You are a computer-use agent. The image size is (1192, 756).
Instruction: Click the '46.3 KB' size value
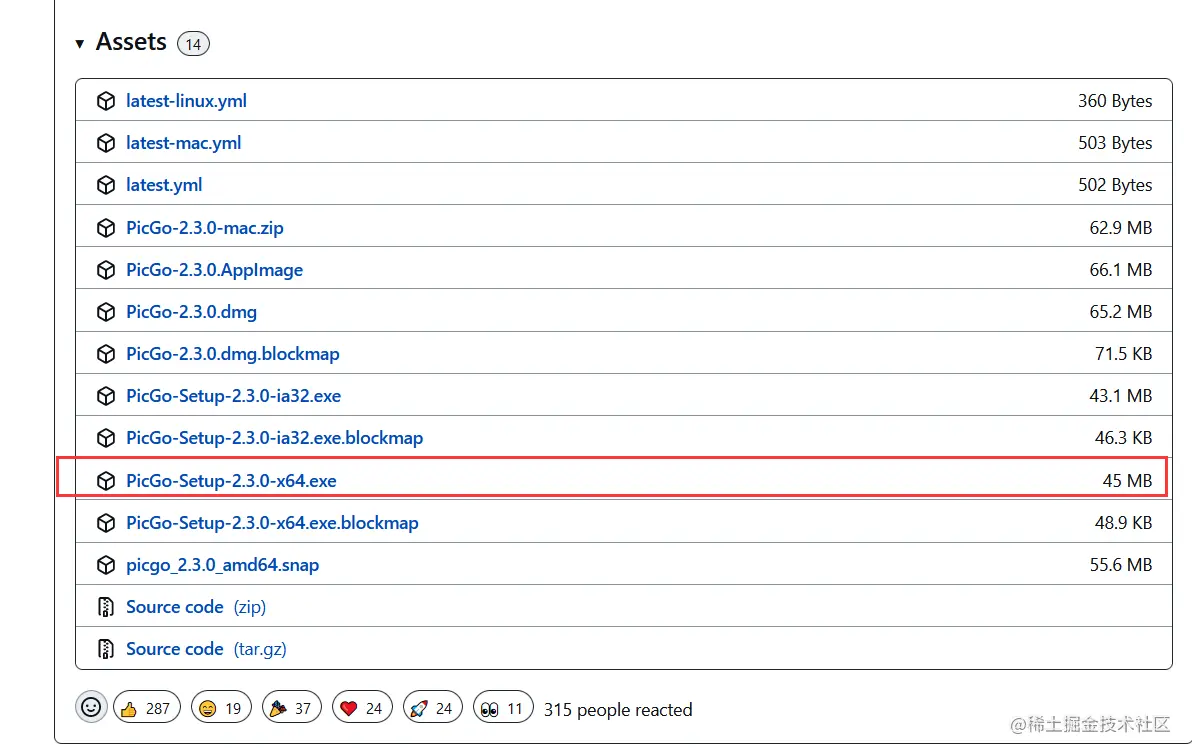point(1124,438)
